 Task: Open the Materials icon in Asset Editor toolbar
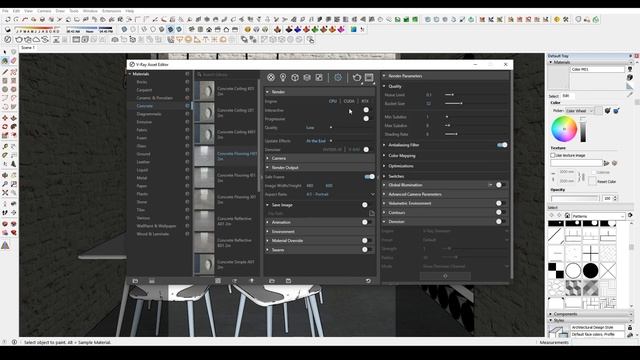coord(271,78)
